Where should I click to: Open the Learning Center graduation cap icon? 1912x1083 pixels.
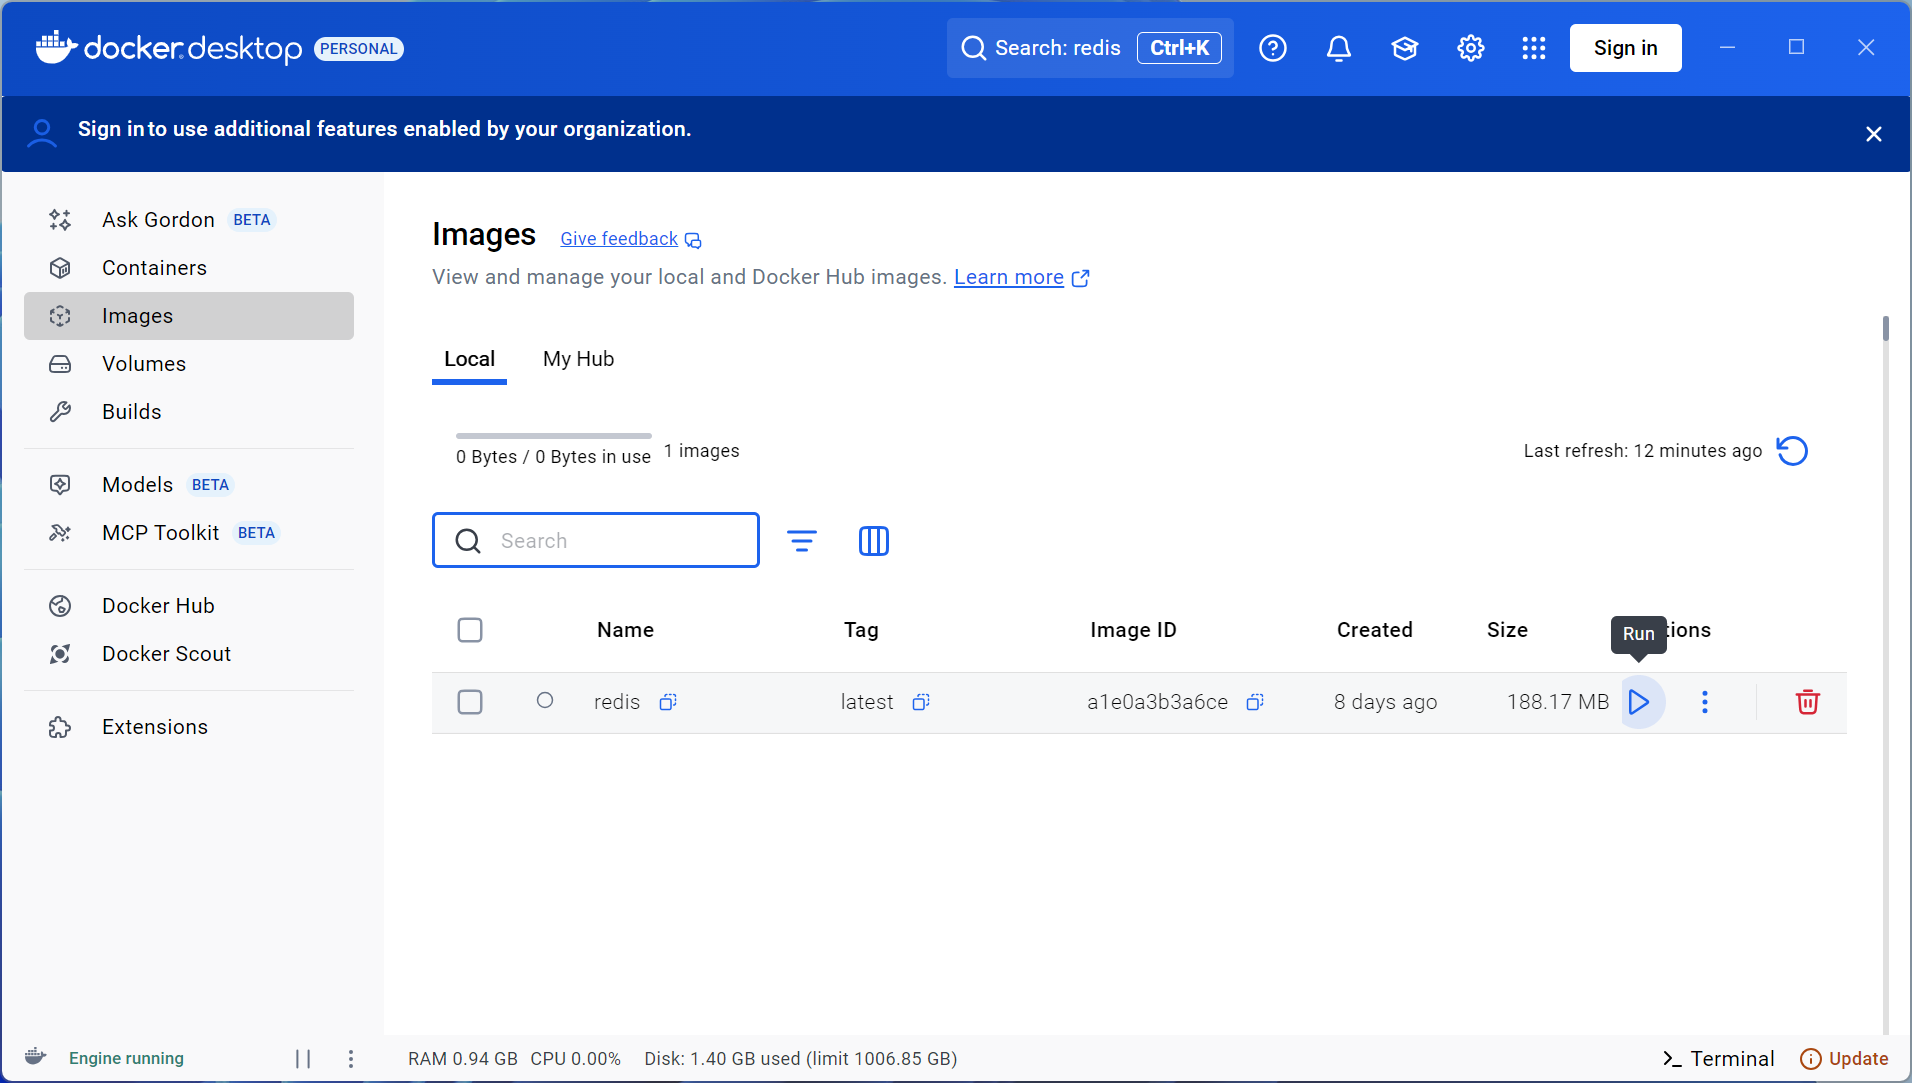tap(1405, 48)
